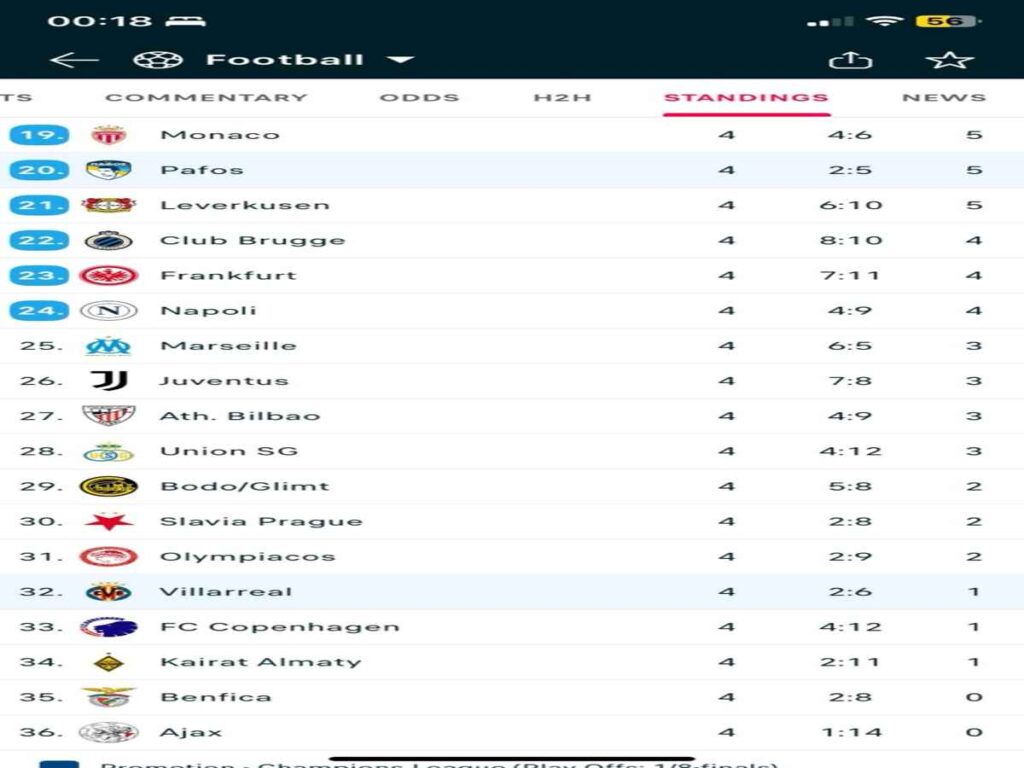This screenshot has width=1024, height=768.
Task: Tap the Napoli club crest
Action: (x=108, y=311)
